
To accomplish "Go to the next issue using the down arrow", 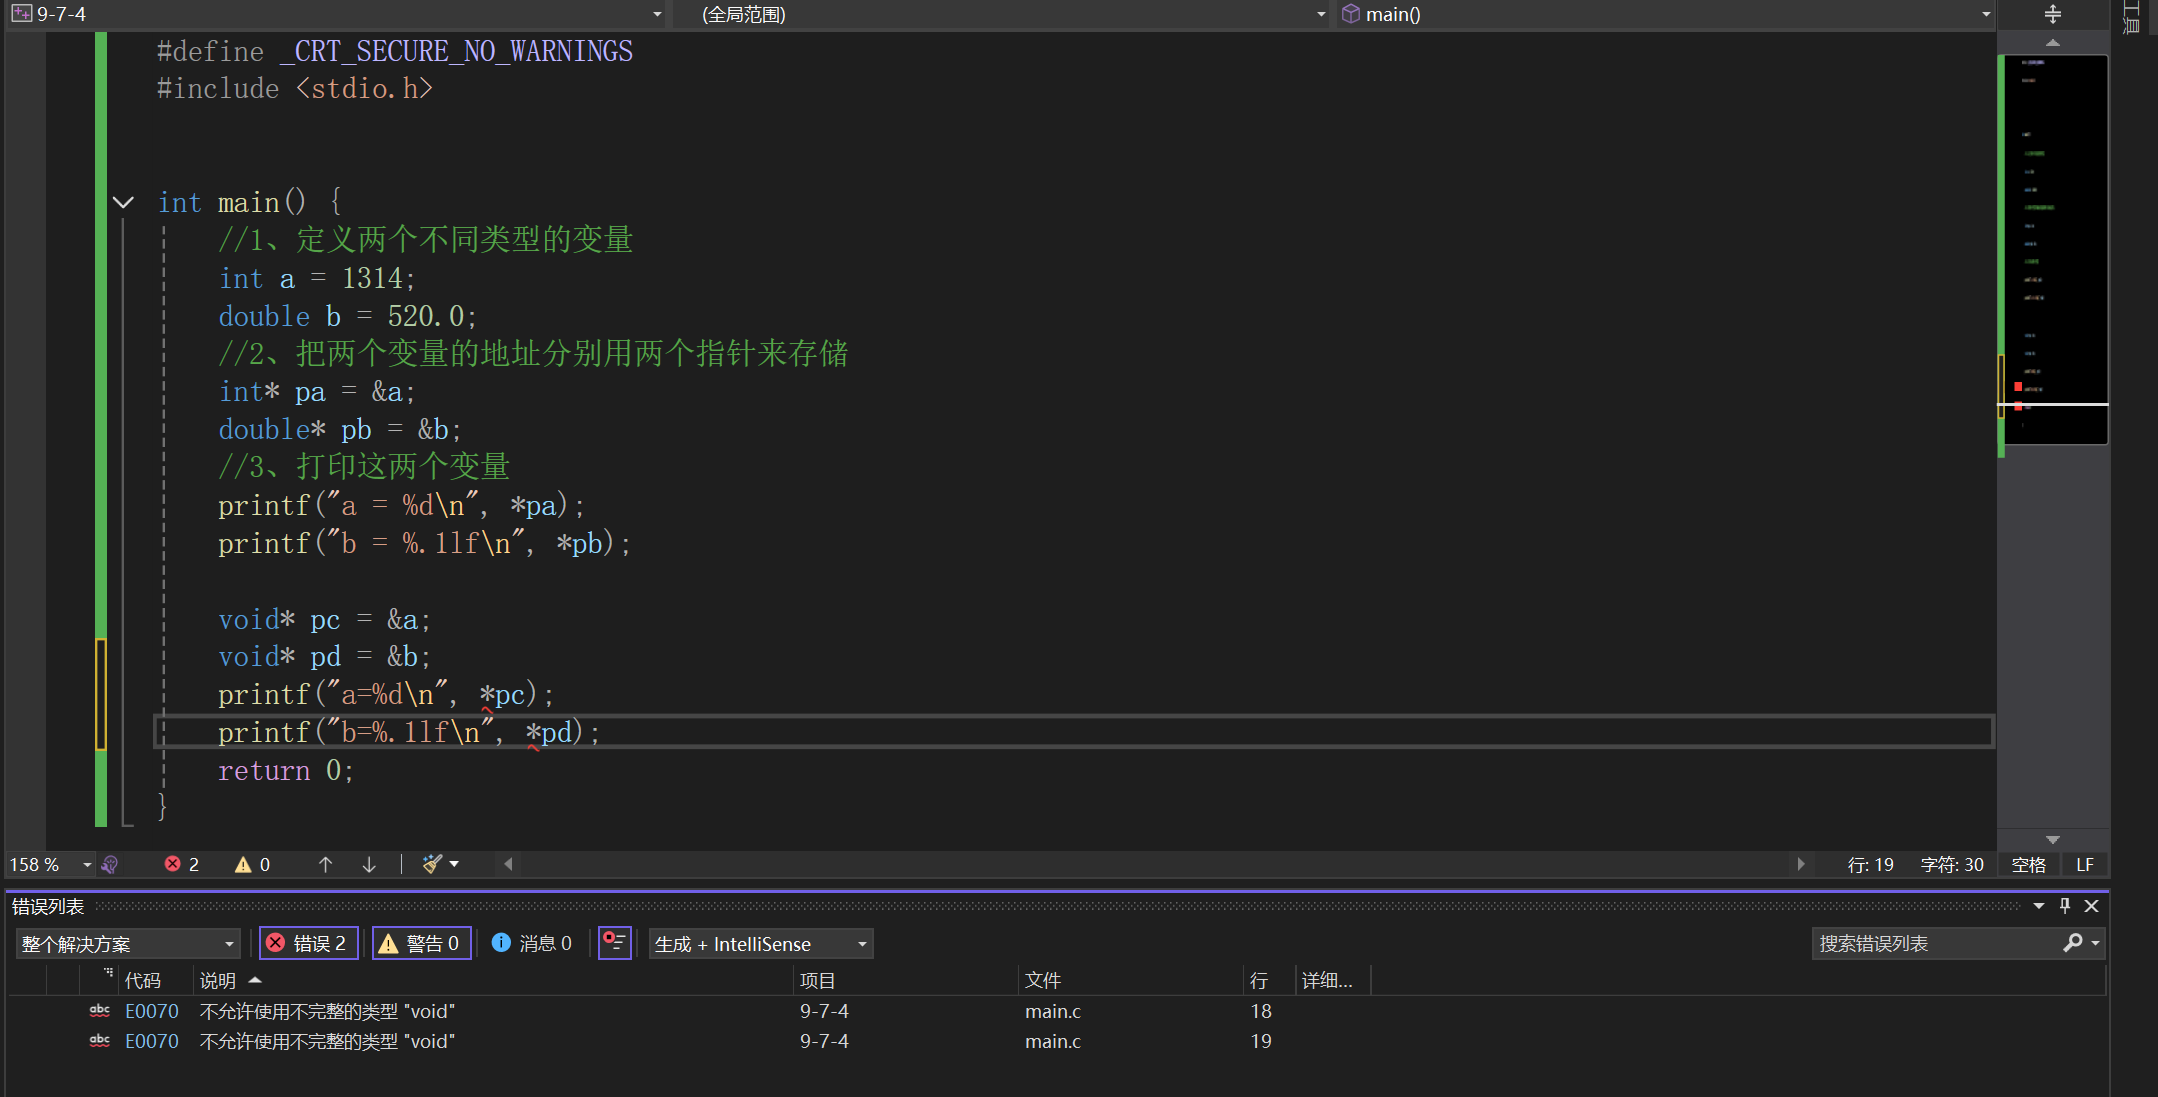I will [x=369, y=864].
